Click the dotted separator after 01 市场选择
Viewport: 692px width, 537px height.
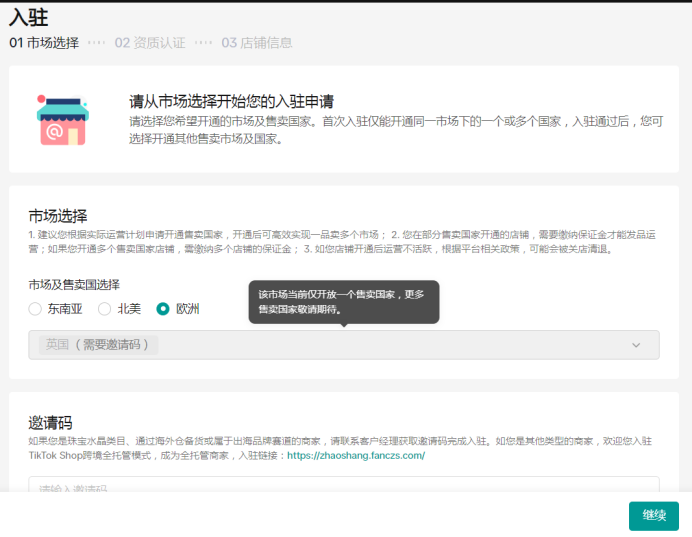(96, 43)
